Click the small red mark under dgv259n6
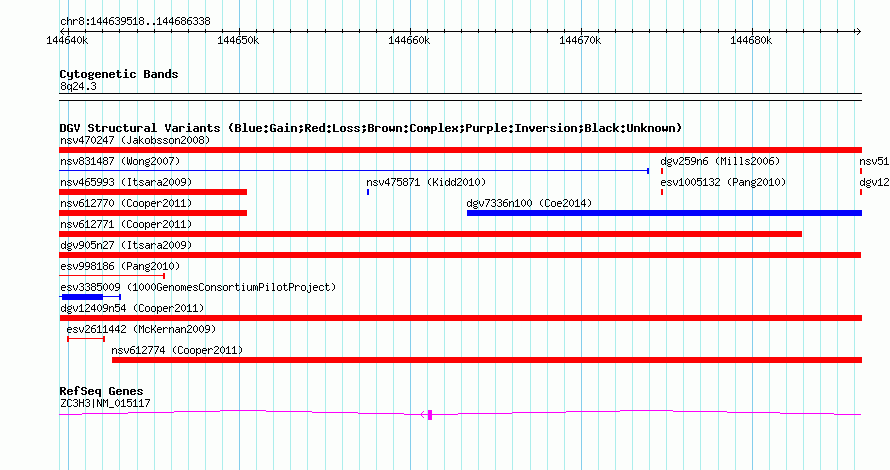Viewport: 890px width, 470px height. point(662,171)
